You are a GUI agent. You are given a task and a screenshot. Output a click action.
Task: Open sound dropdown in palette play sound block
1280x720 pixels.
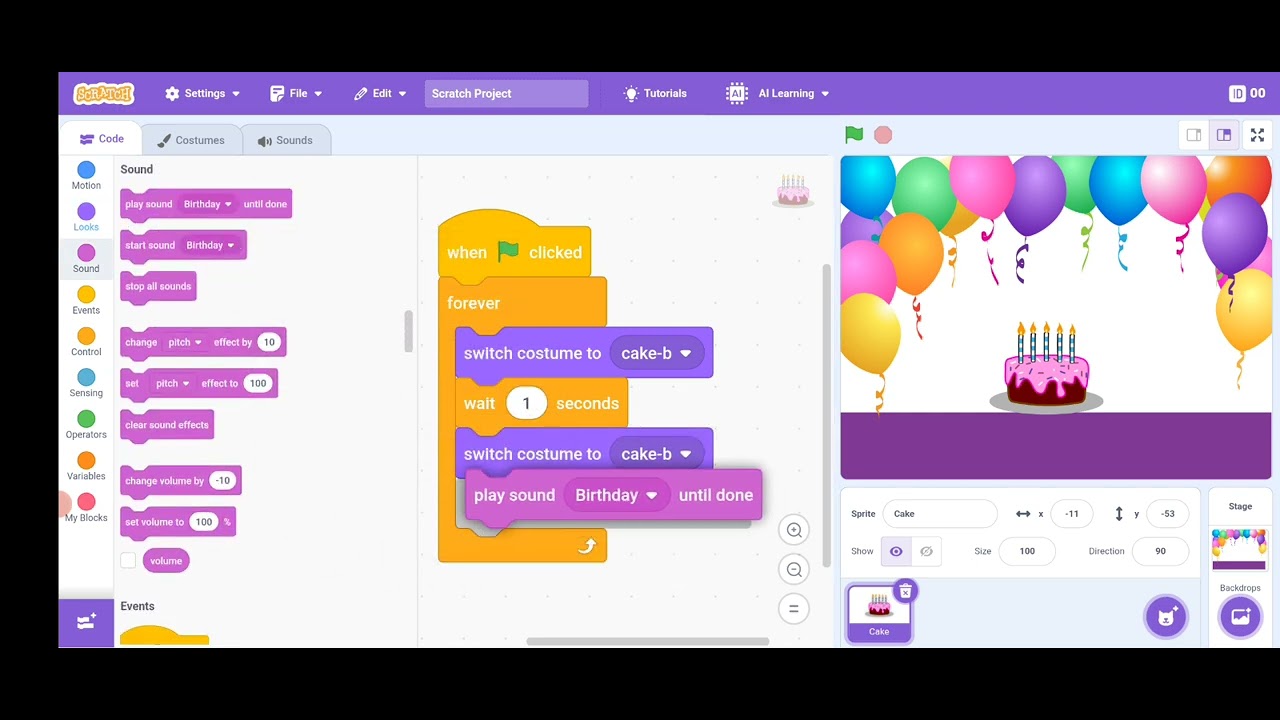[x=207, y=204]
